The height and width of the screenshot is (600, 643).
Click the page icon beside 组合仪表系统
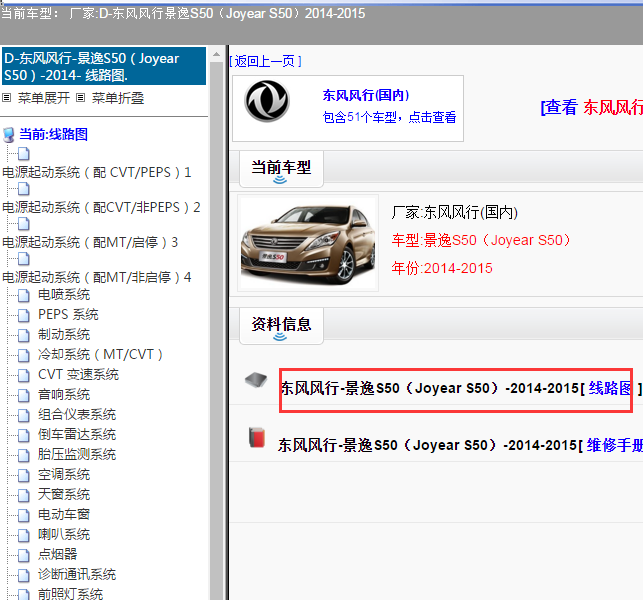tap(23, 415)
